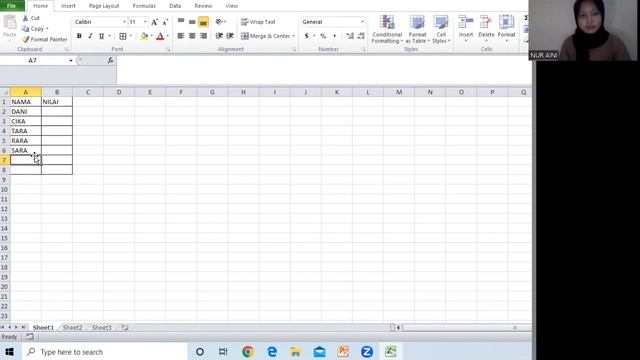Open Font dialog launcher
This screenshot has width=640, height=360.
click(x=168, y=49)
